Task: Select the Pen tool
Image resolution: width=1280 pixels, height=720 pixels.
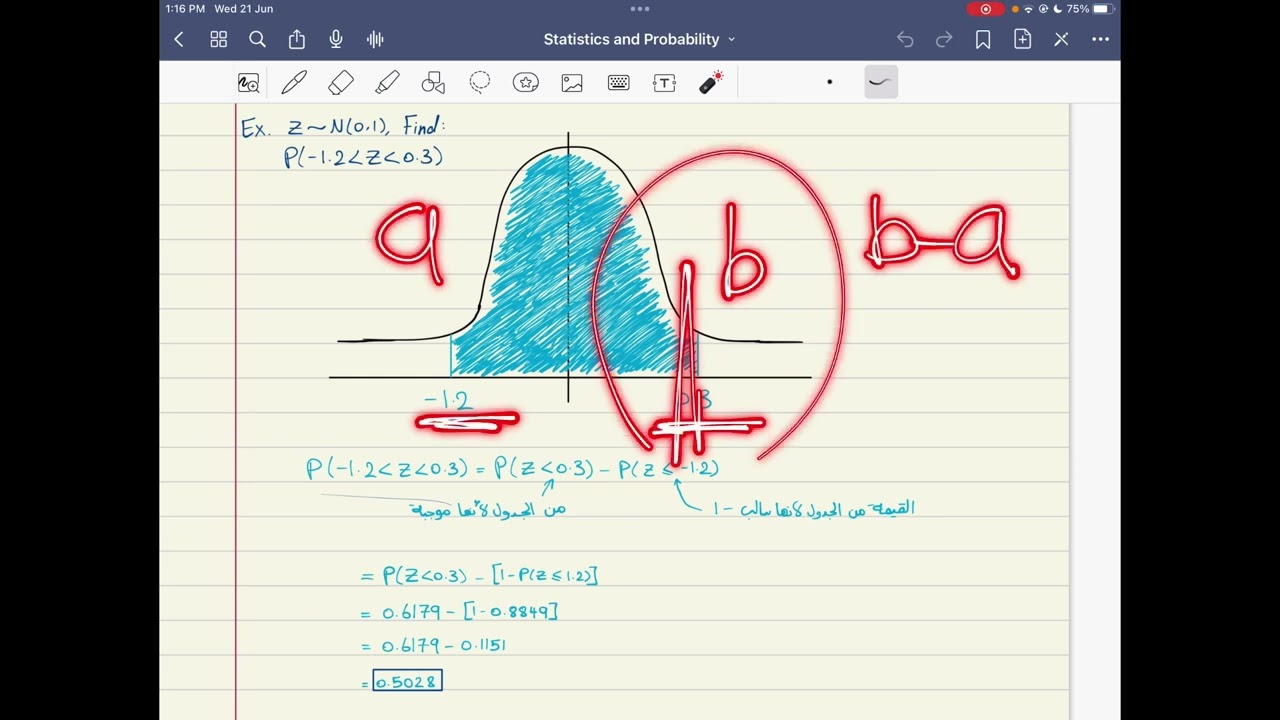Action: [x=294, y=83]
